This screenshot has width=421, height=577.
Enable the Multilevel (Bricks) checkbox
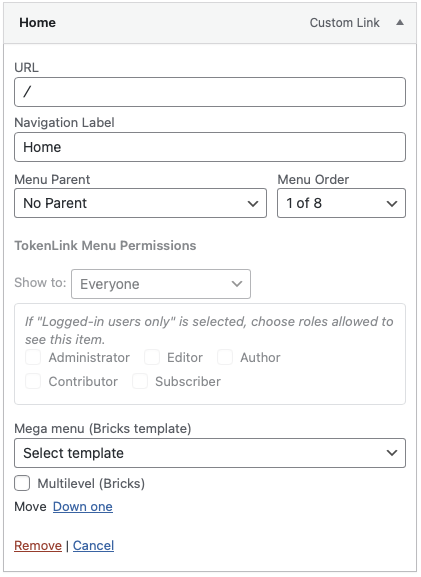pos(22,483)
